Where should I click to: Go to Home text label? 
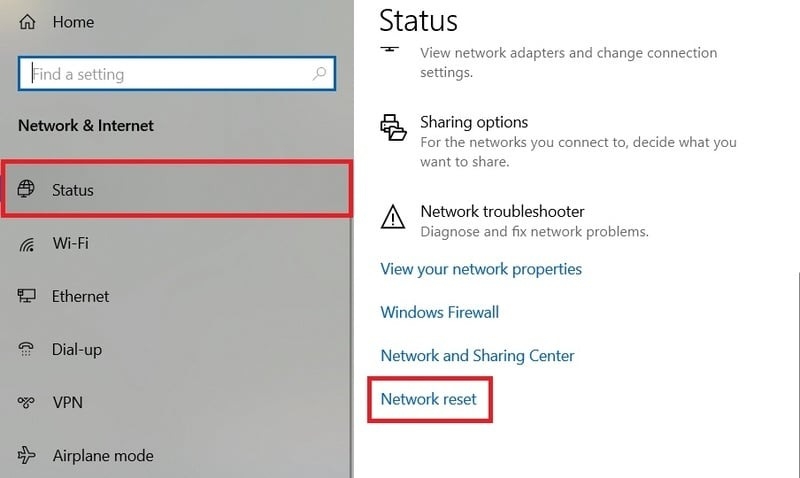tap(73, 22)
